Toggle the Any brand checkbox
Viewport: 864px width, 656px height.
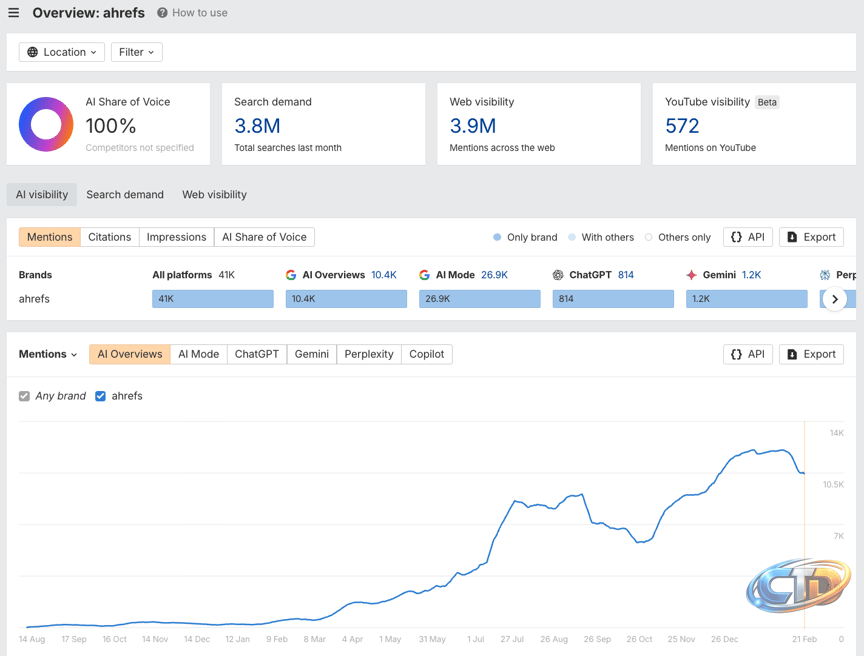pos(24,396)
